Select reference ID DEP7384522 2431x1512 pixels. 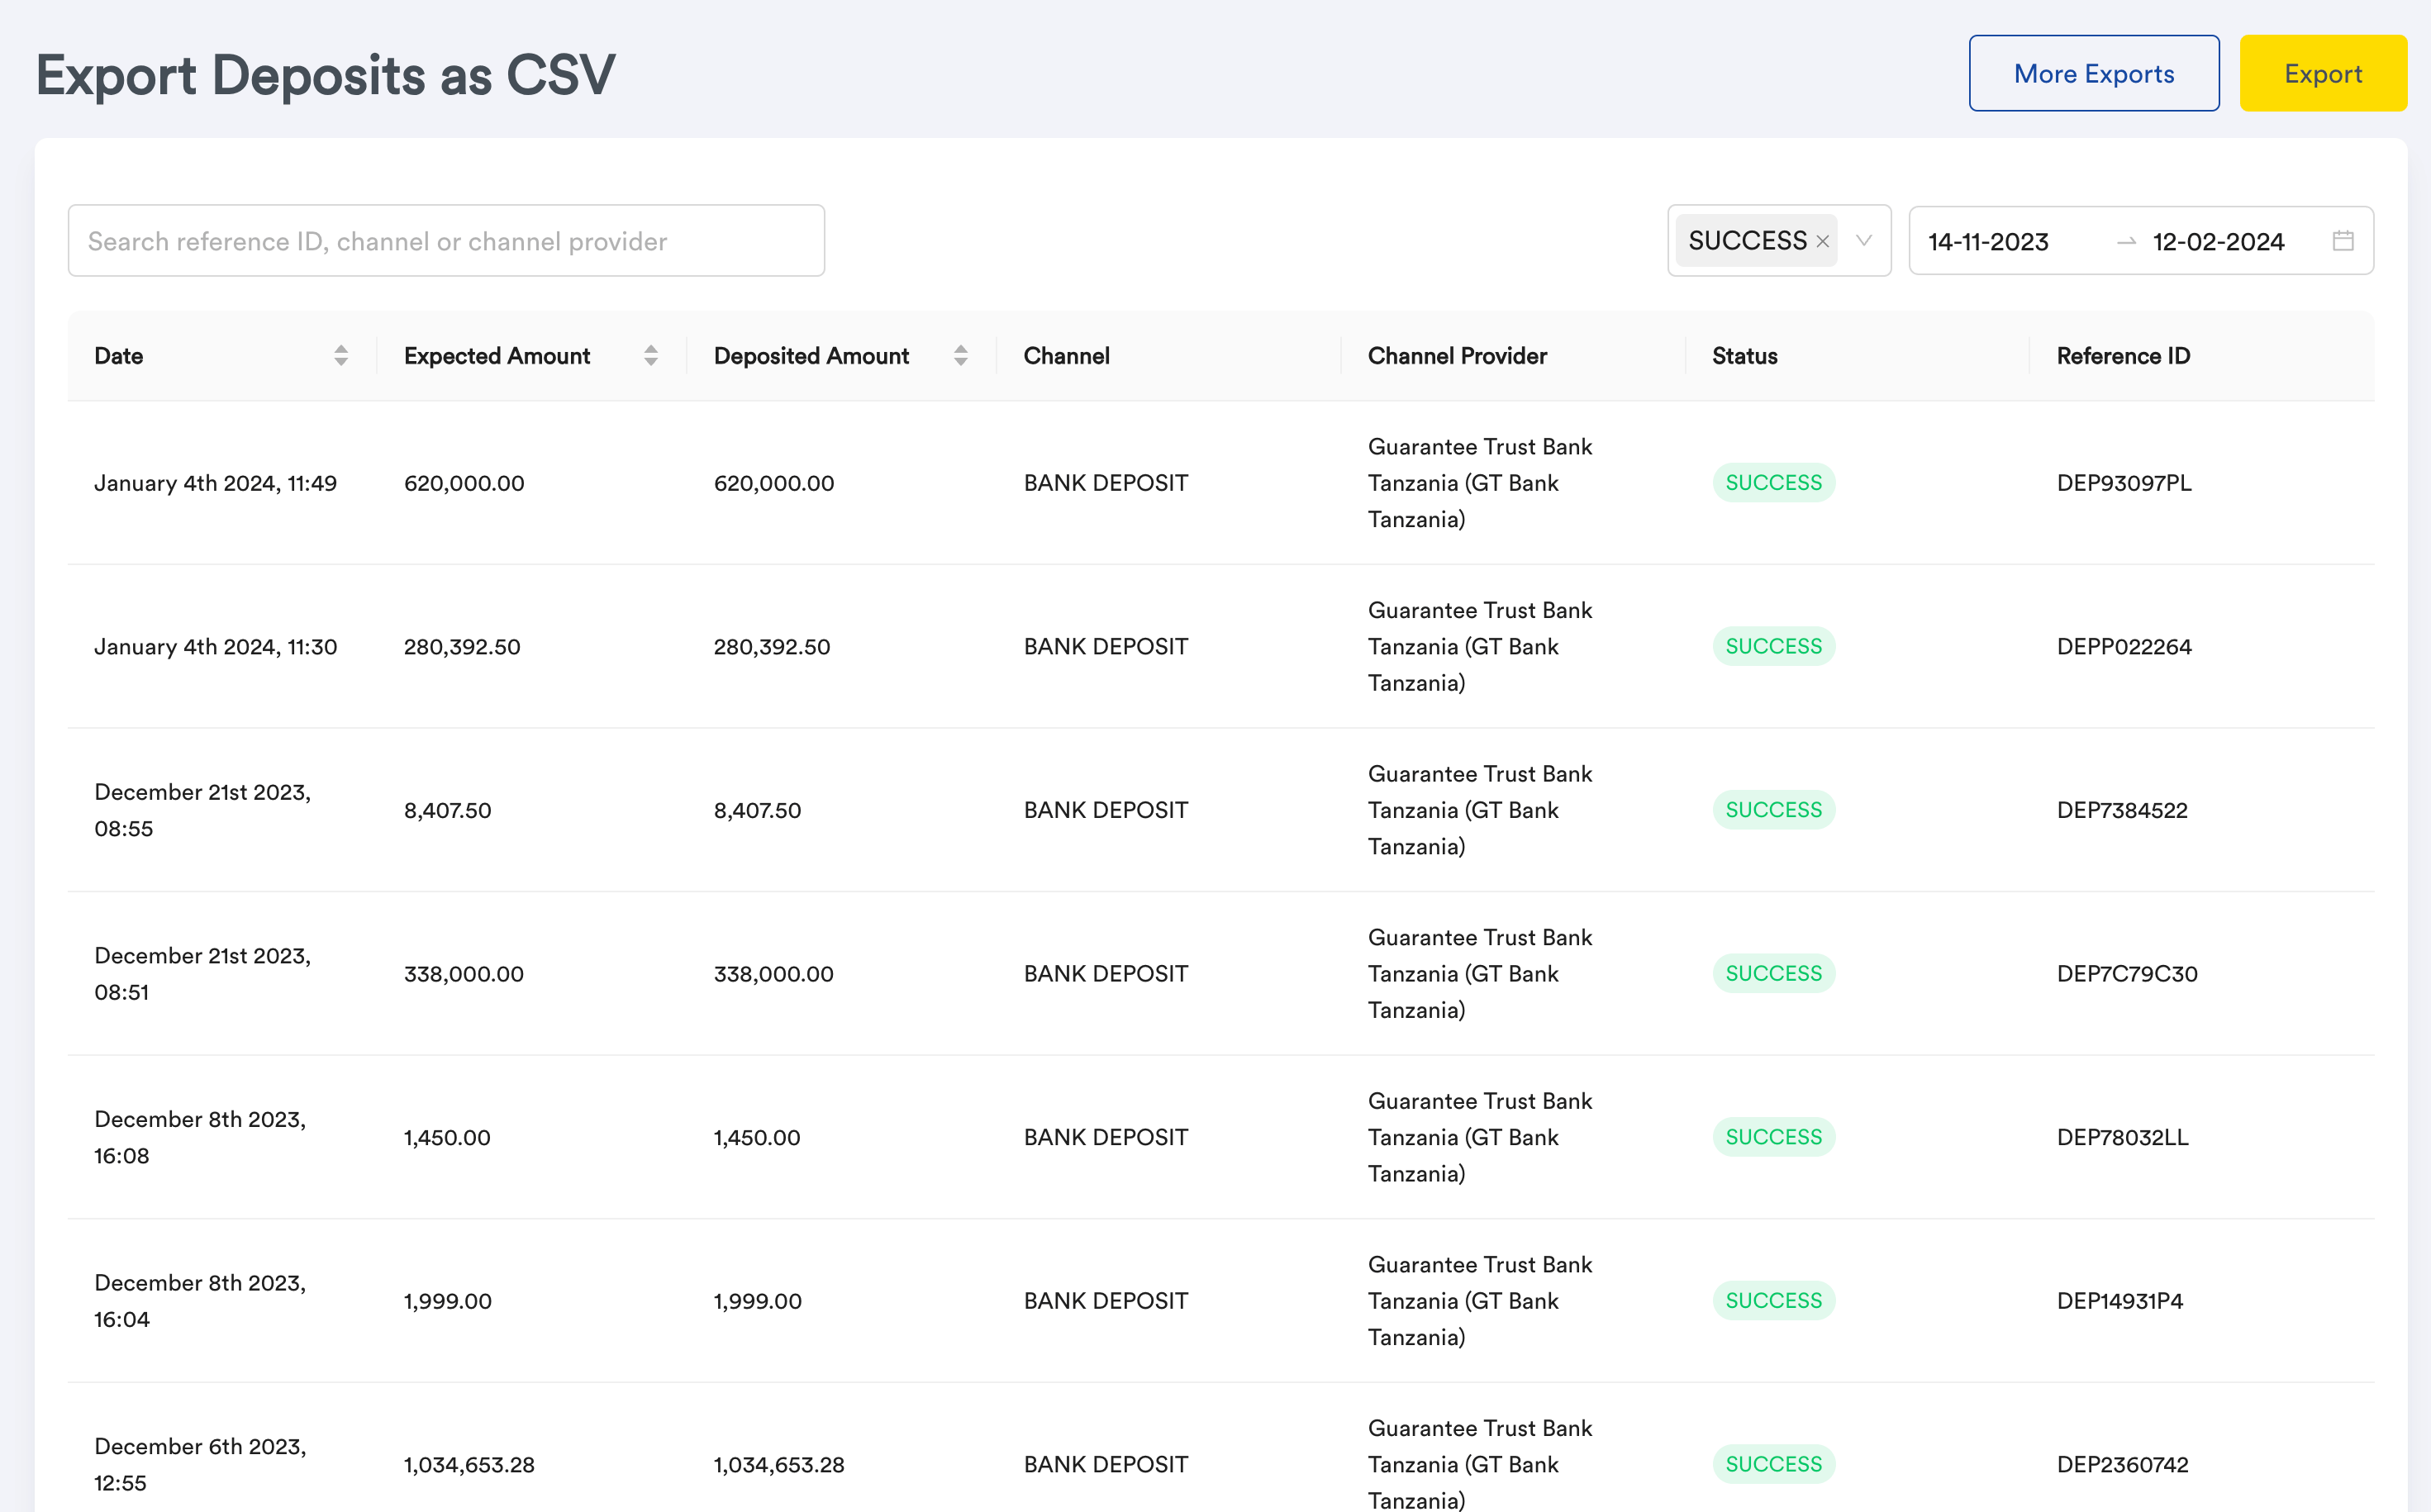tap(2122, 810)
